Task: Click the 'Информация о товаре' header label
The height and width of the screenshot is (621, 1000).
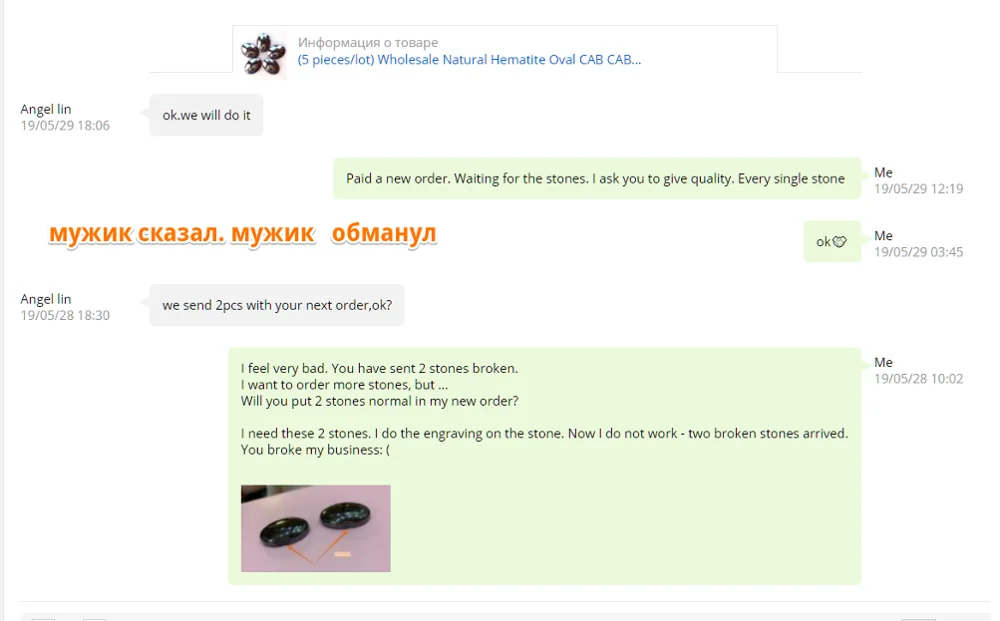Action: pos(368,43)
